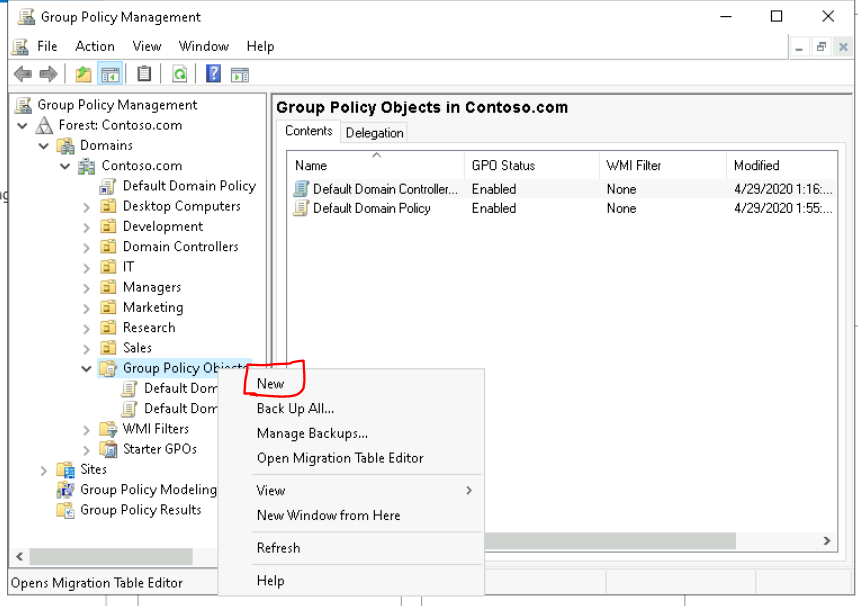
Task: Click the Default Domain Controller scroll icon in list
Action: pos(301,189)
